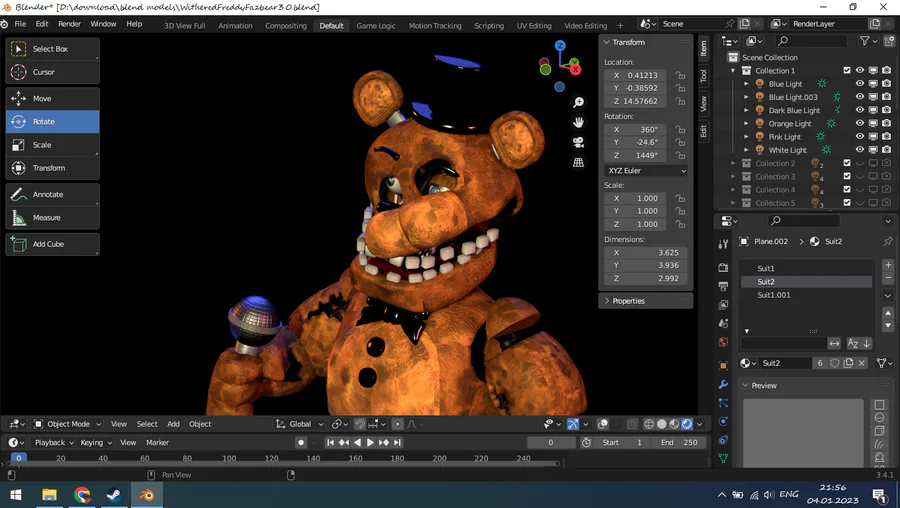Click the play animation button

[x=371, y=442]
